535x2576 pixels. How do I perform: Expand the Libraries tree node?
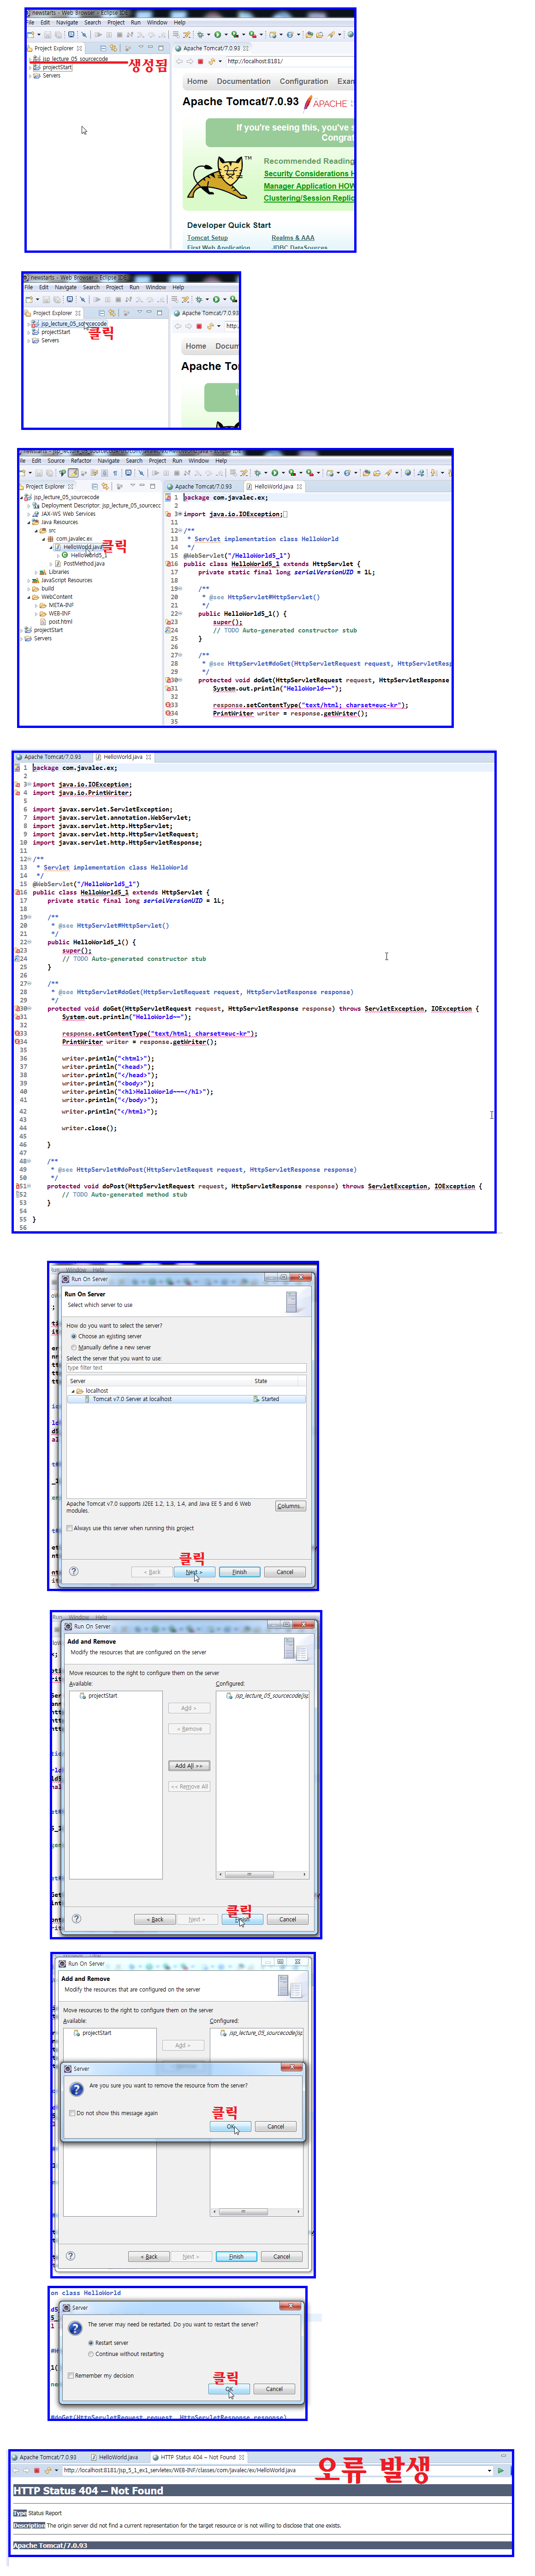point(37,572)
